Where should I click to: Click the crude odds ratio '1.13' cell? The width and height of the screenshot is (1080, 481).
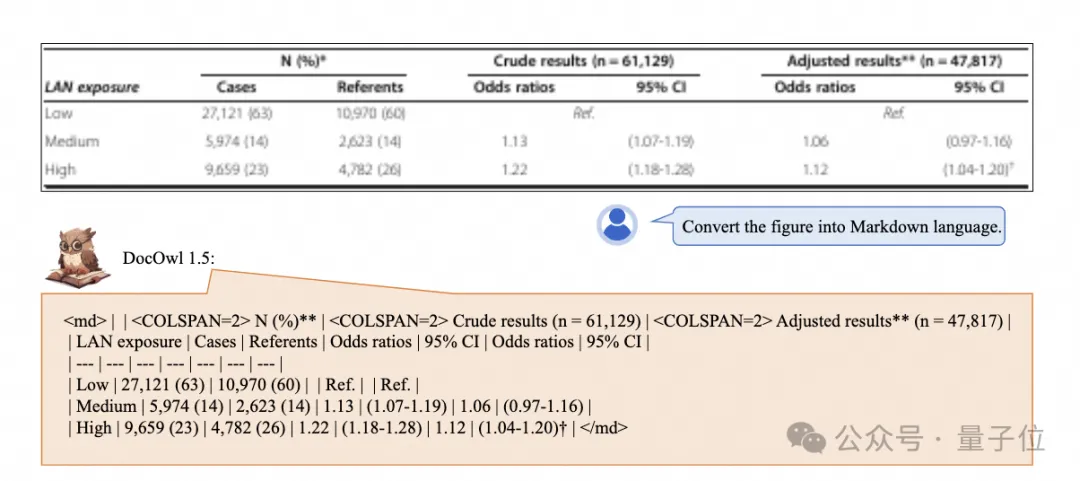pos(513,141)
